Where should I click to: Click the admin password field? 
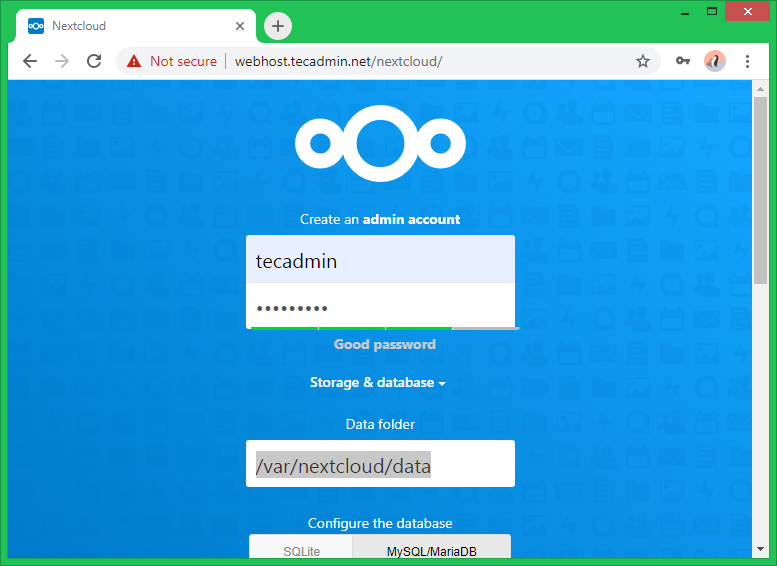coord(381,305)
